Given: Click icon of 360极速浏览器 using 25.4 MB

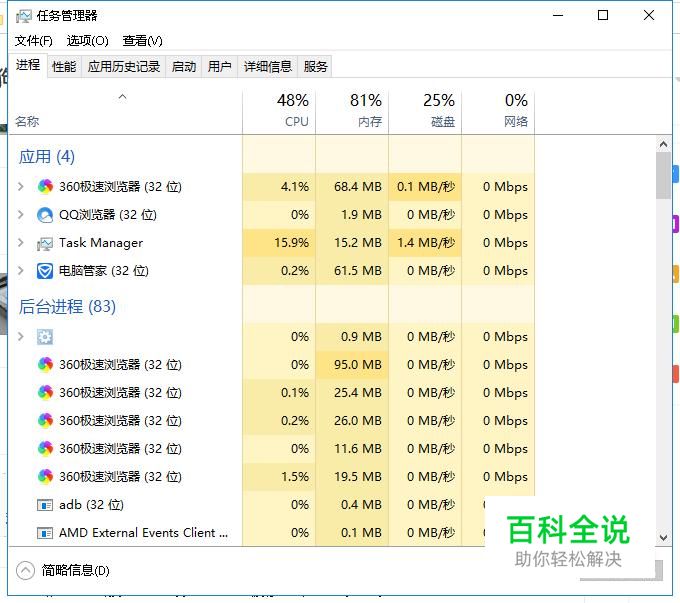Looking at the screenshot, I should 45,393.
